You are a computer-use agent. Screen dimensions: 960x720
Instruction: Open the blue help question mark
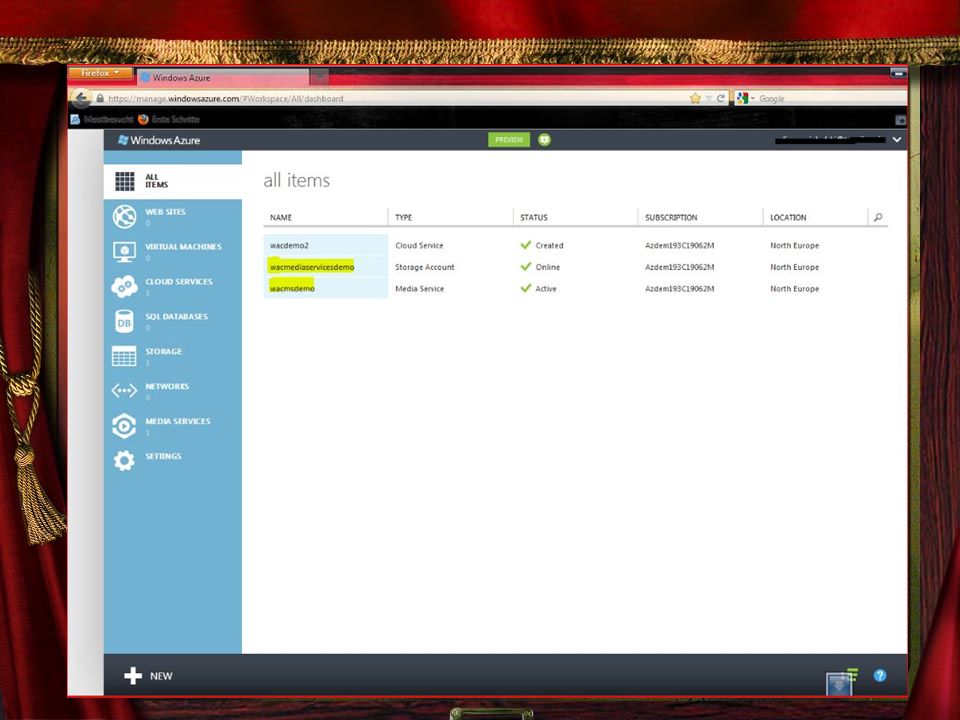880,675
